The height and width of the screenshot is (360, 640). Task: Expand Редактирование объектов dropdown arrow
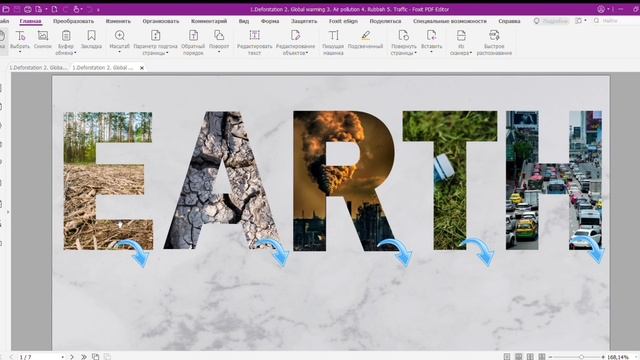click(x=307, y=53)
